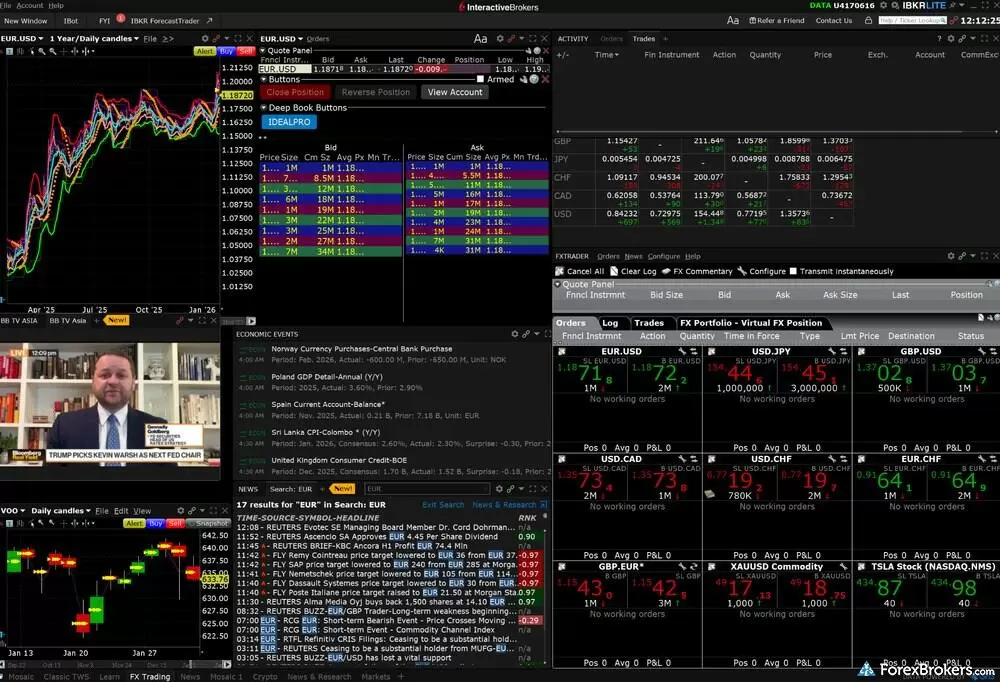Screen dimensions: 1000x682
Task: Click the USD.JPY ask price 154 45
Action: [814, 374]
